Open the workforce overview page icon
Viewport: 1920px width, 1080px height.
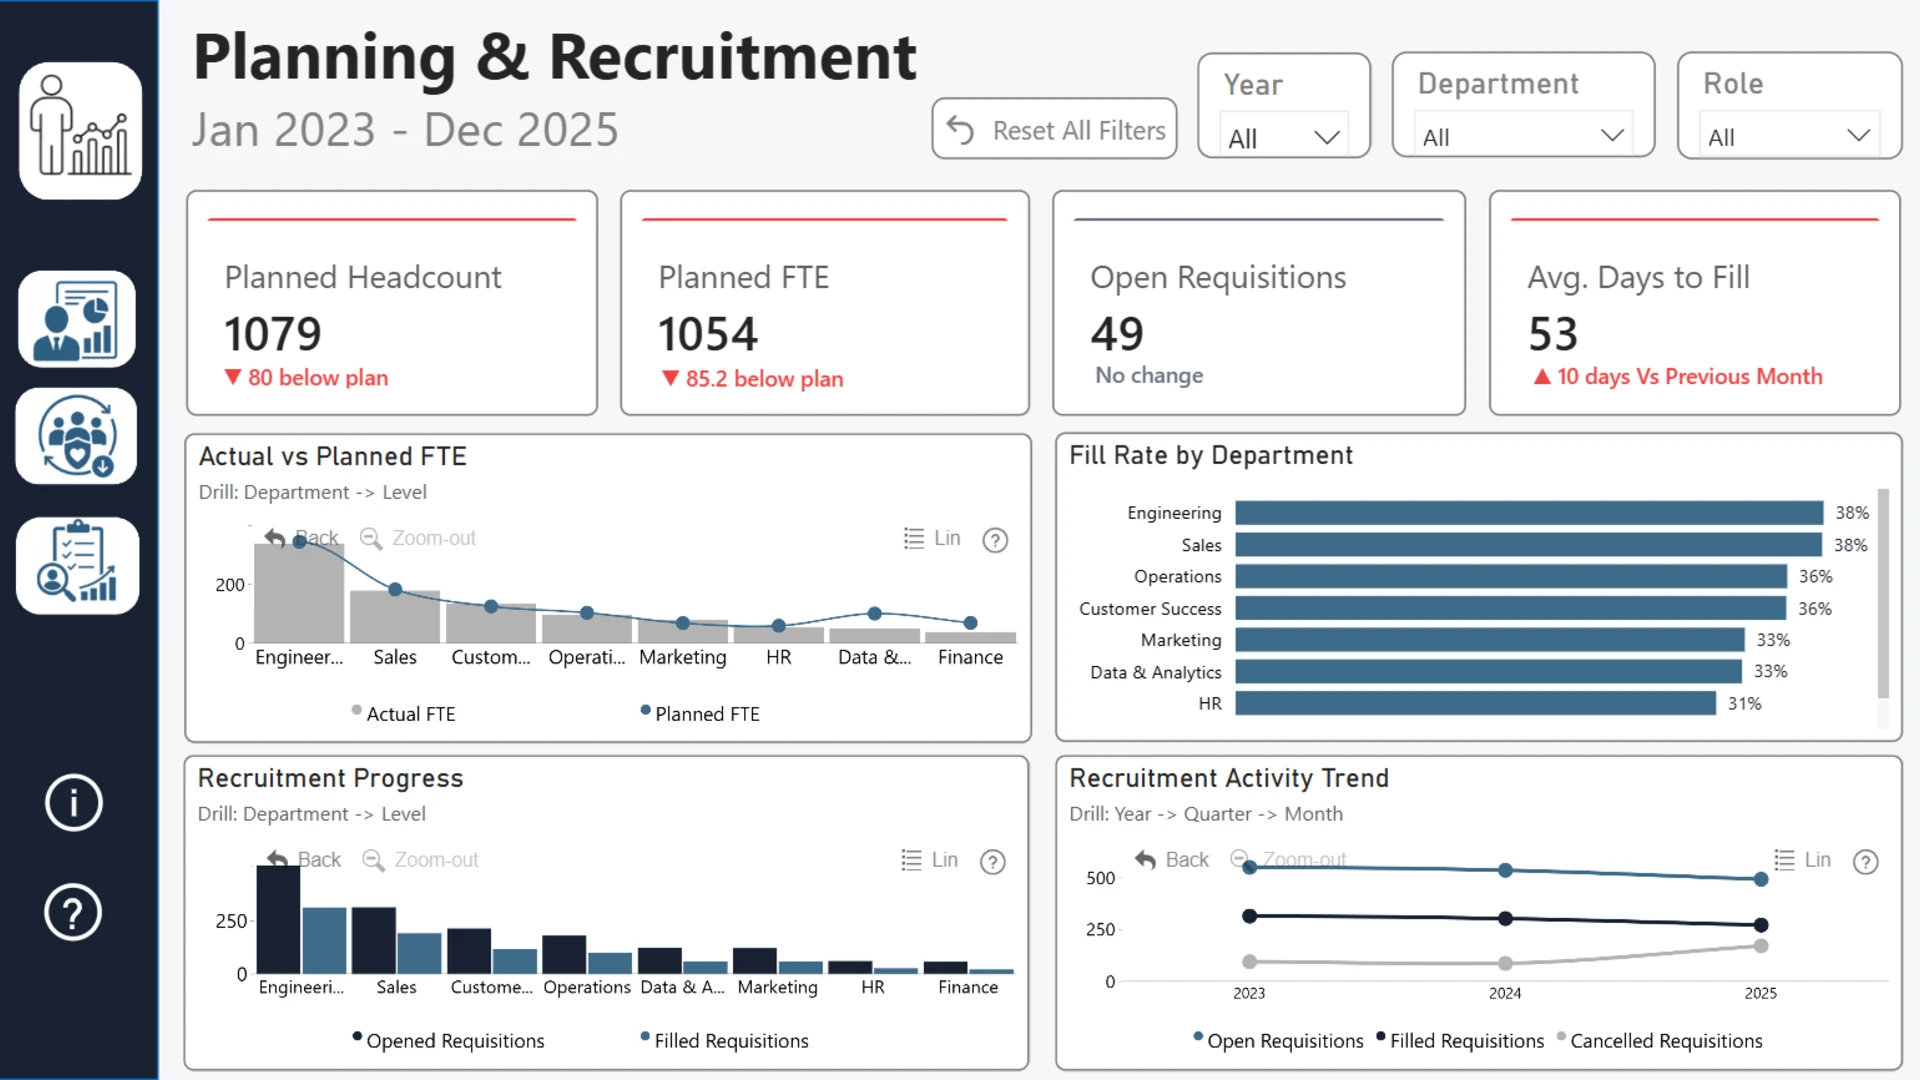[x=80, y=131]
